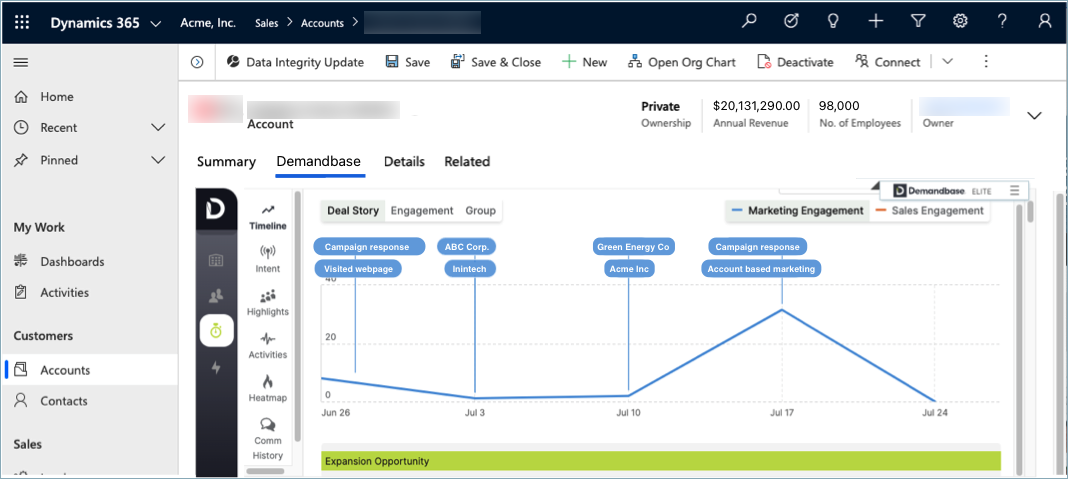
Task: Click the New command
Action: tap(584, 62)
